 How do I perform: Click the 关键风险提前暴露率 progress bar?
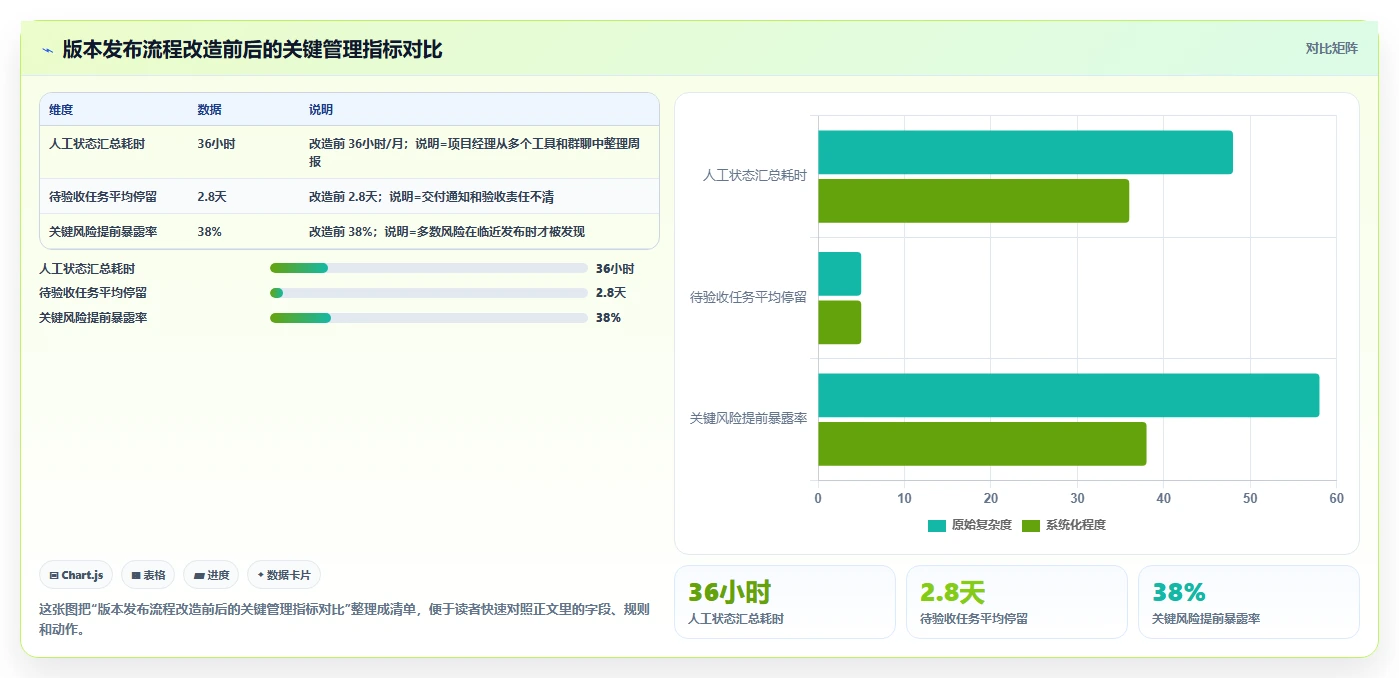pos(428,318)
